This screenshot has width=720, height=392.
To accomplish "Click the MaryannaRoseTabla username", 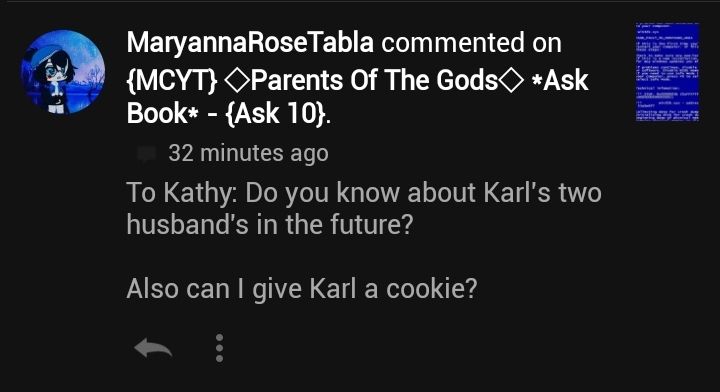I will point(250,43).
